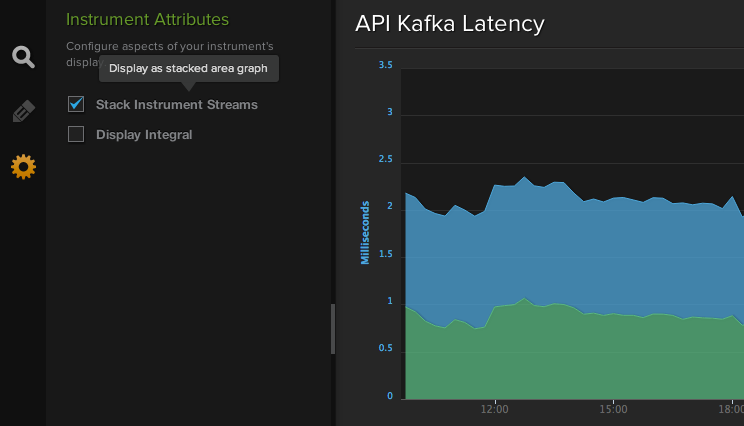
Task: Click the green stacked area stream
Action: [x=569, y=361]
